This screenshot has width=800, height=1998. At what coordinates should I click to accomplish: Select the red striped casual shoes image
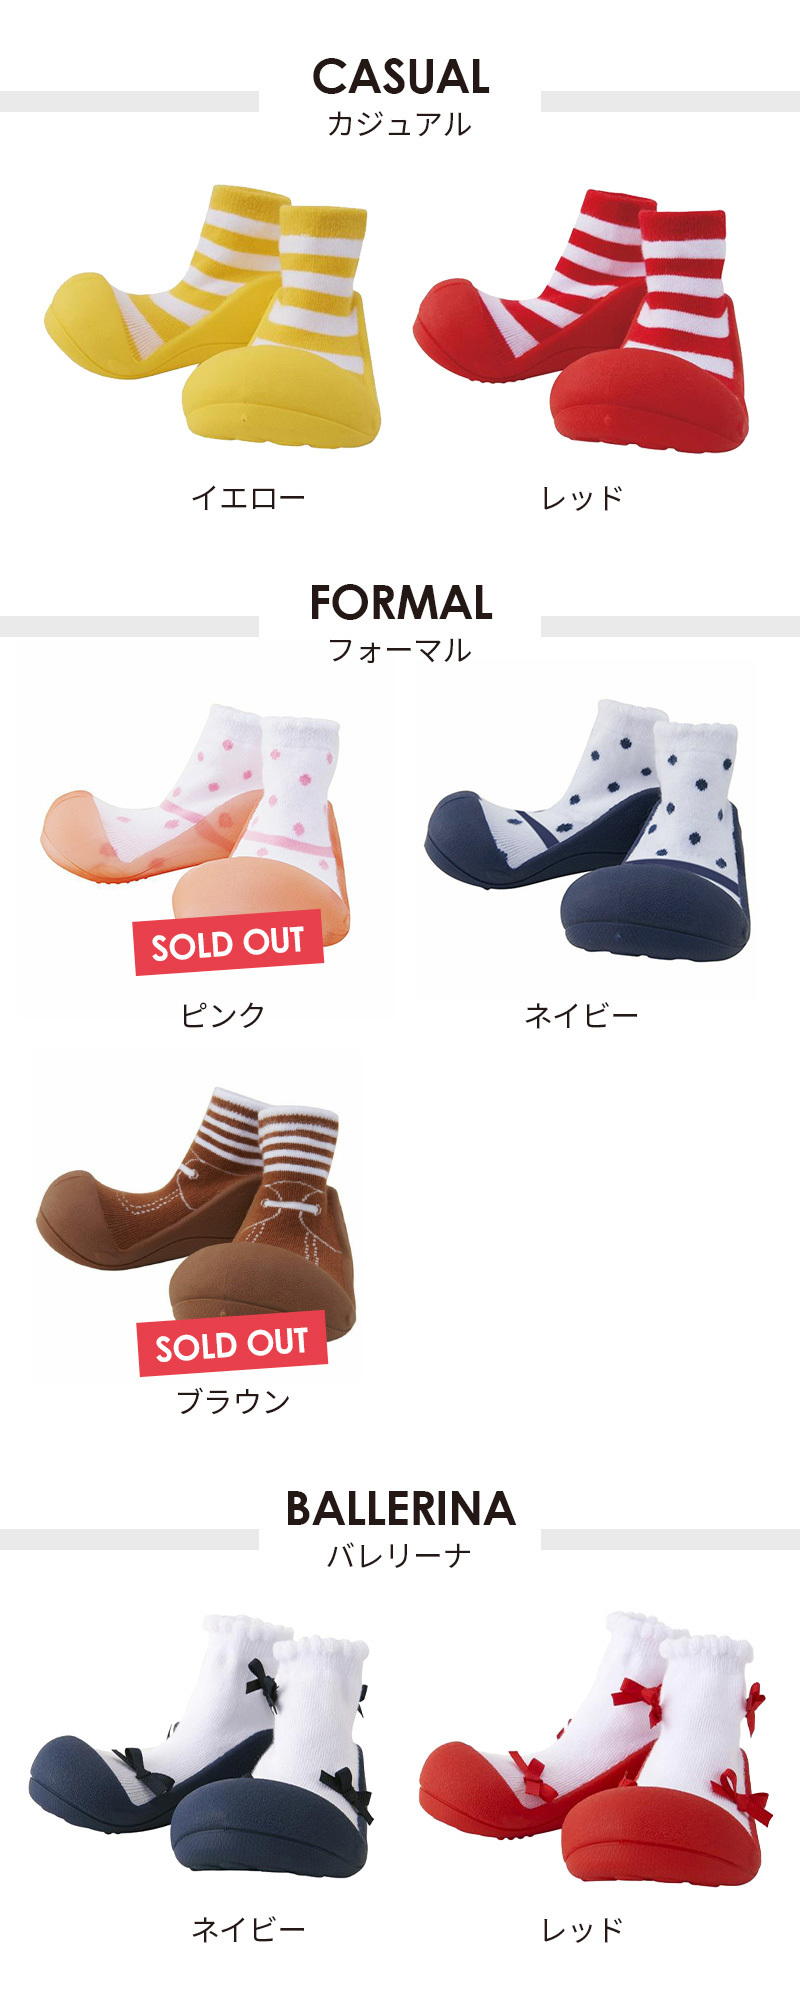tap(581, 320)
